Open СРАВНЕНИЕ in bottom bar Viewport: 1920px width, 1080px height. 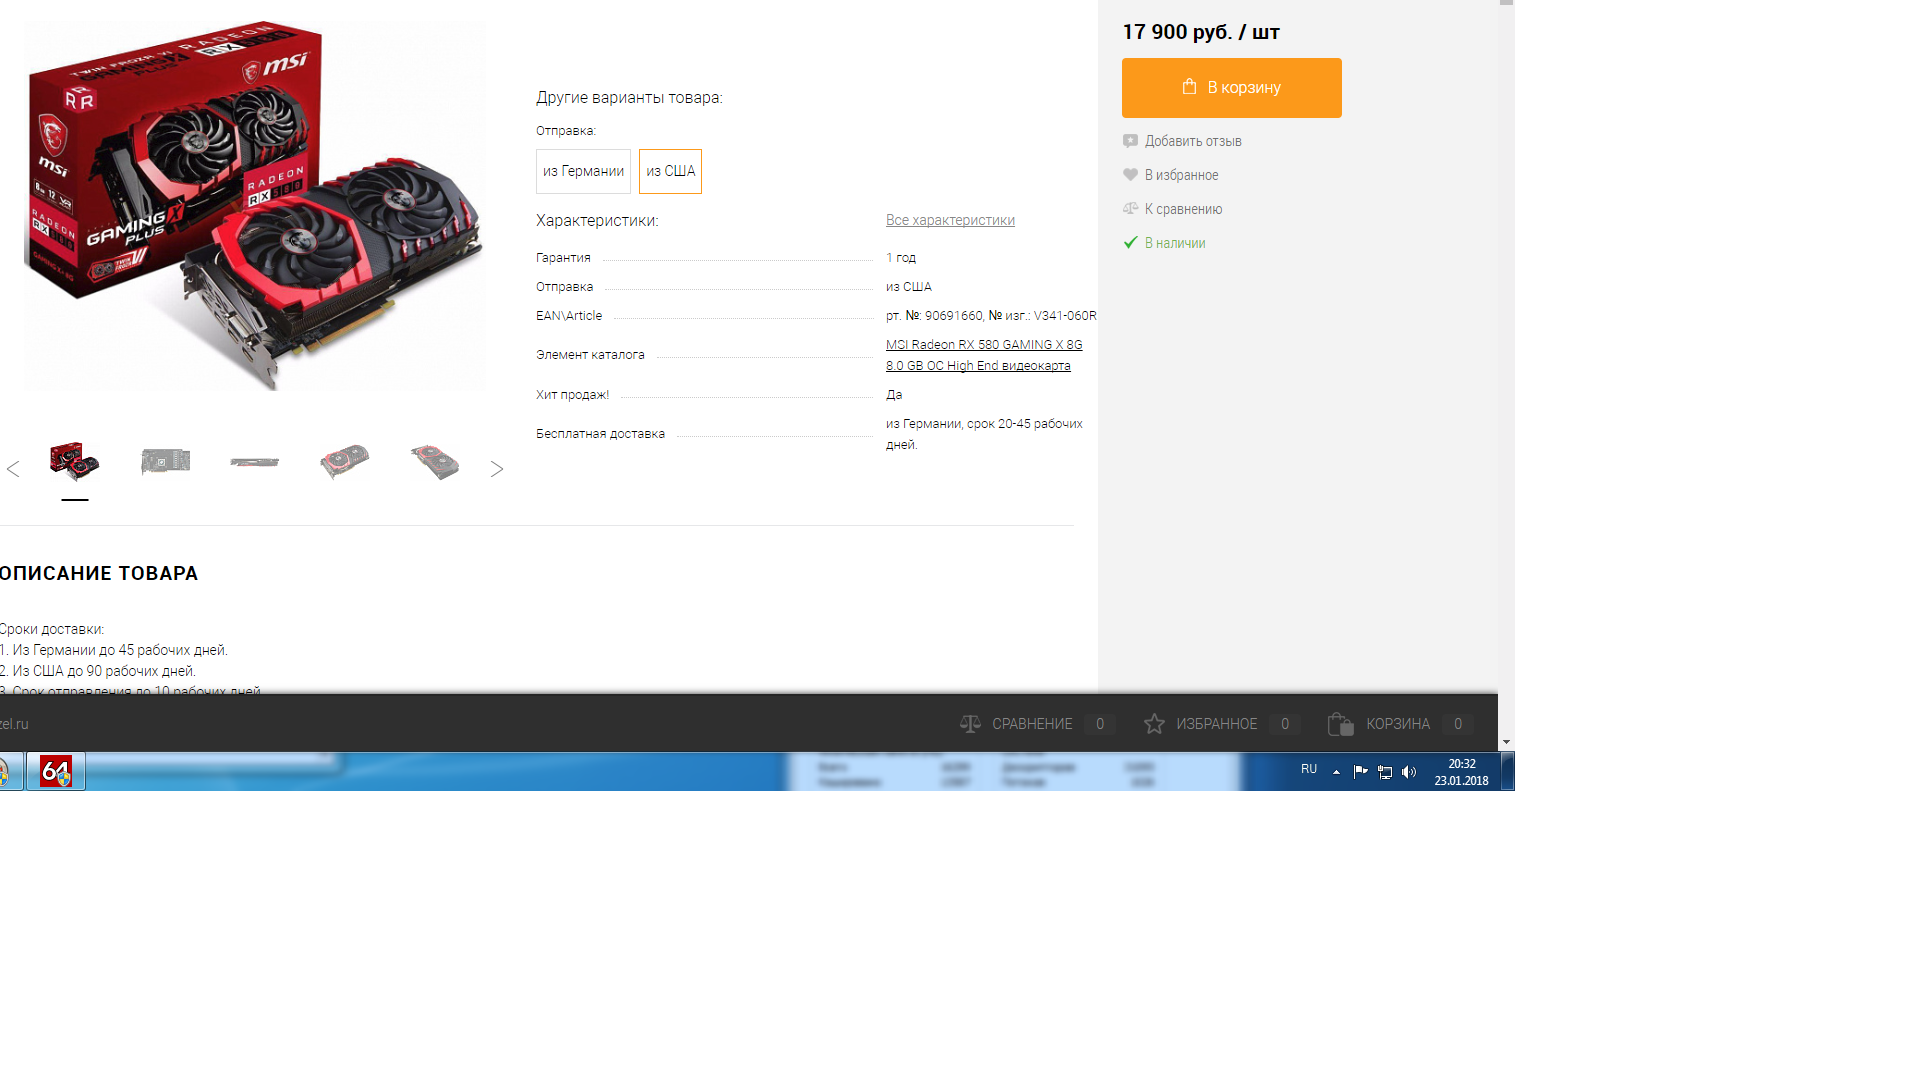(x=1032, y=724)
